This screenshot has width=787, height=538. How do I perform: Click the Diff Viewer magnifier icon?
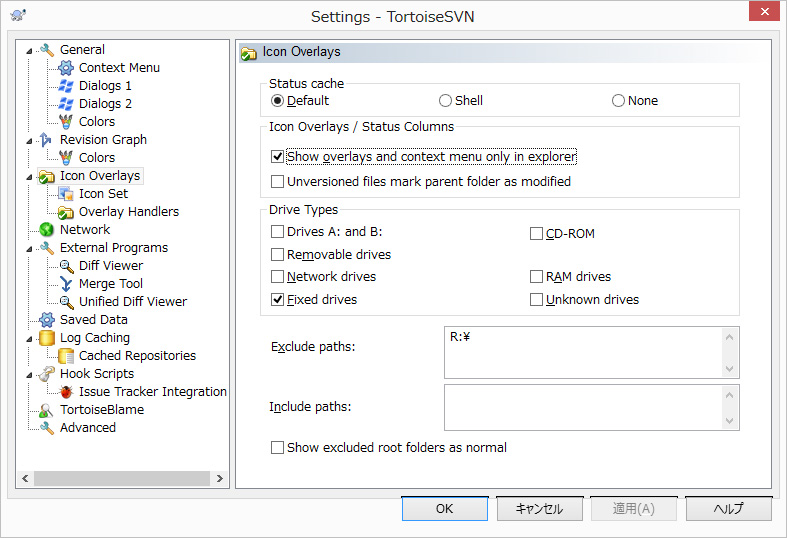point(66,266)
